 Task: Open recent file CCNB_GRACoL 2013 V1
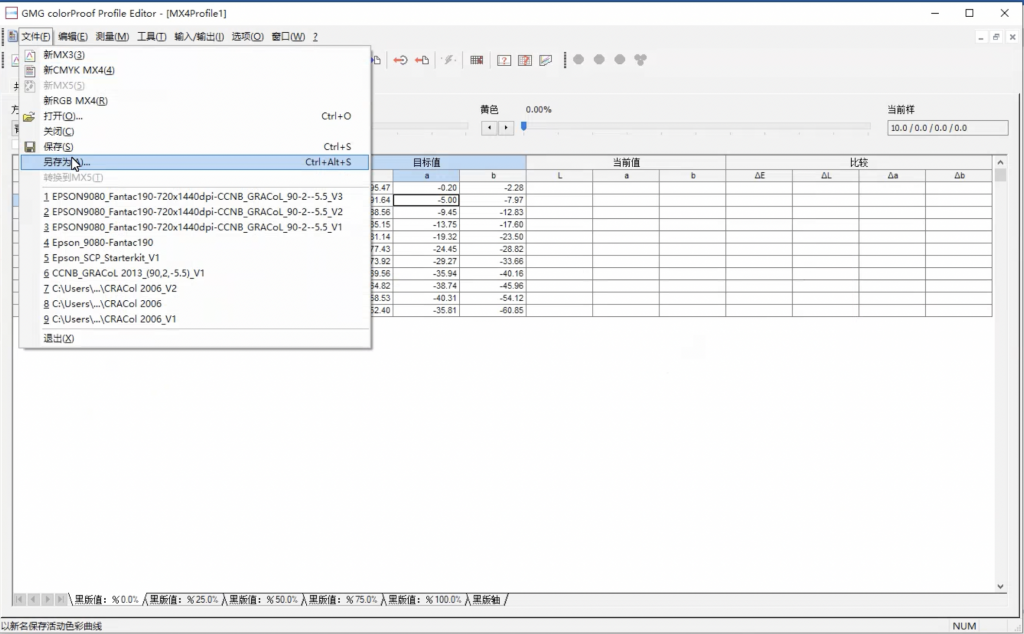[195, 273]
